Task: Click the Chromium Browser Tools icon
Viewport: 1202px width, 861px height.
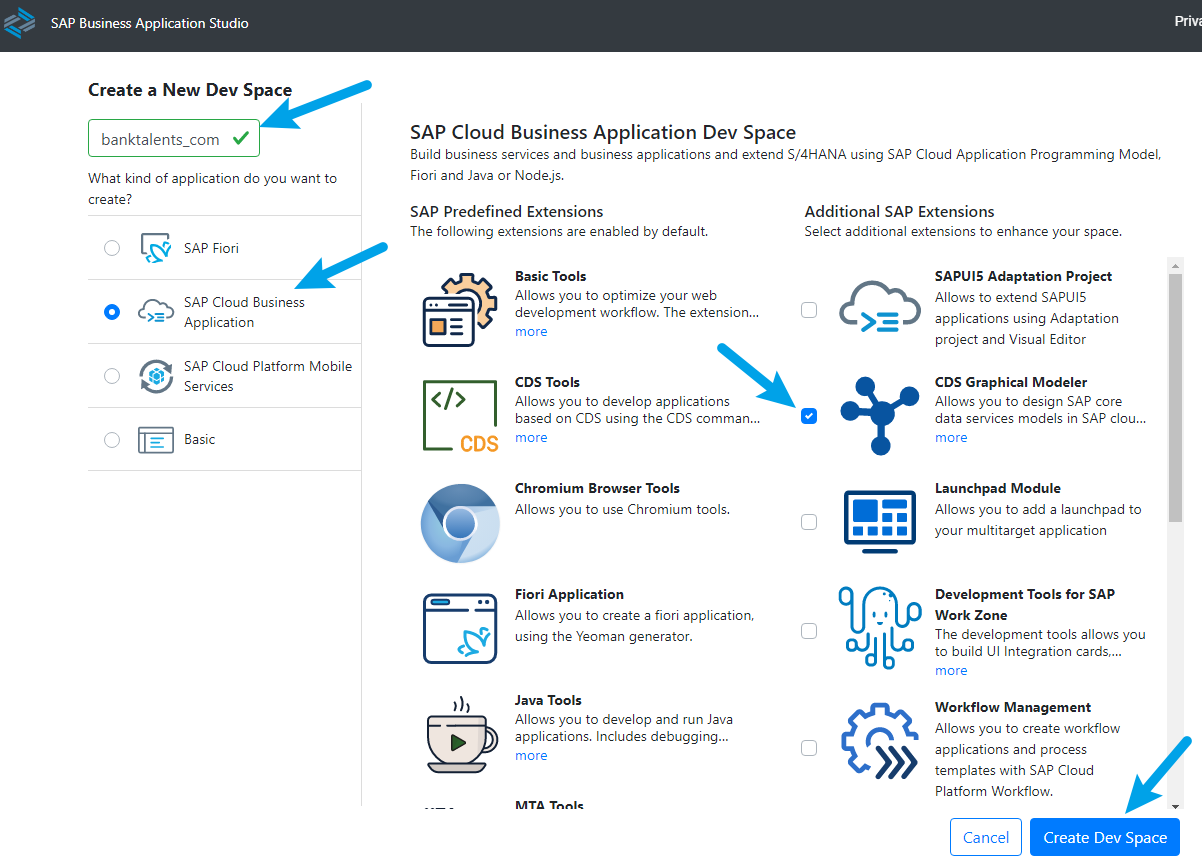Action: tap(459, 522)
